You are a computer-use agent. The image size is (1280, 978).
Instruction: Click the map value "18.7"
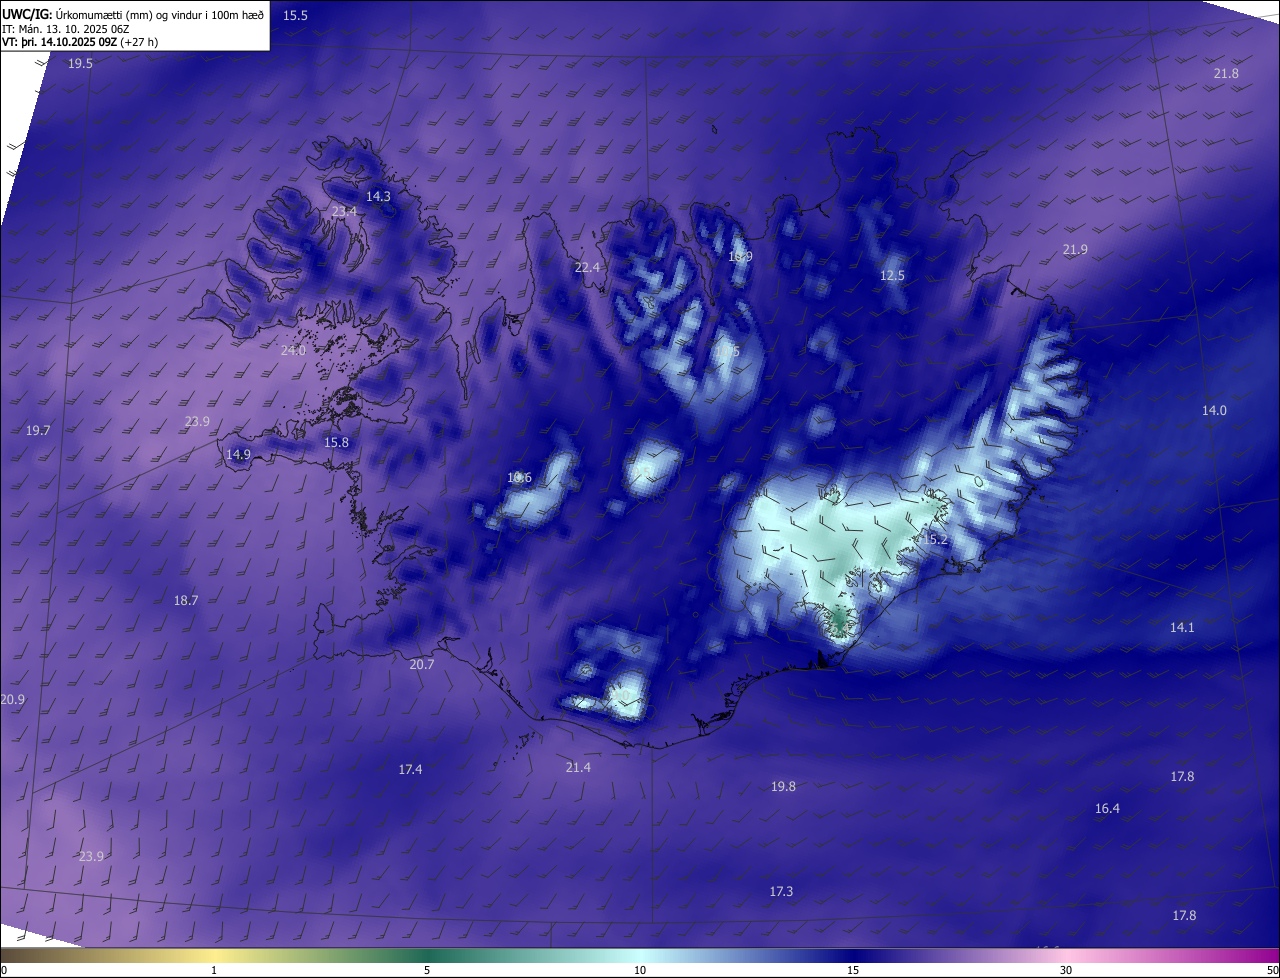coord(186,600)
